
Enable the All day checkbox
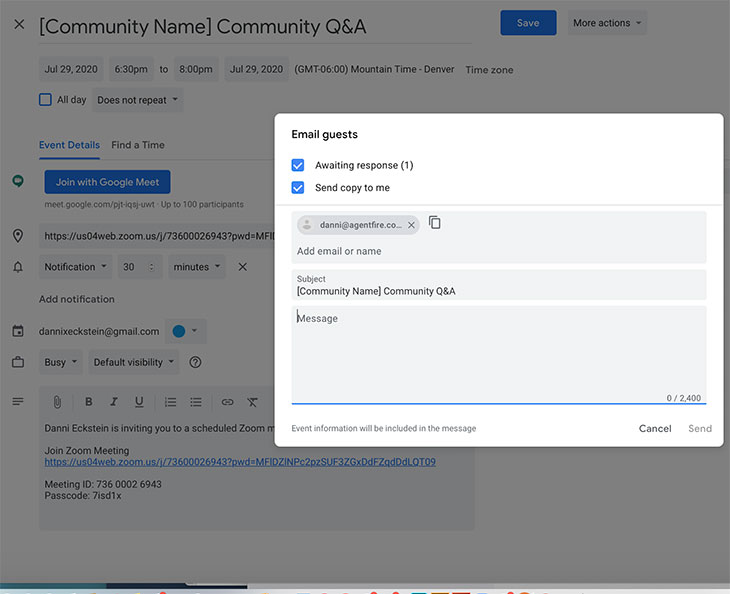coord(45,100)
